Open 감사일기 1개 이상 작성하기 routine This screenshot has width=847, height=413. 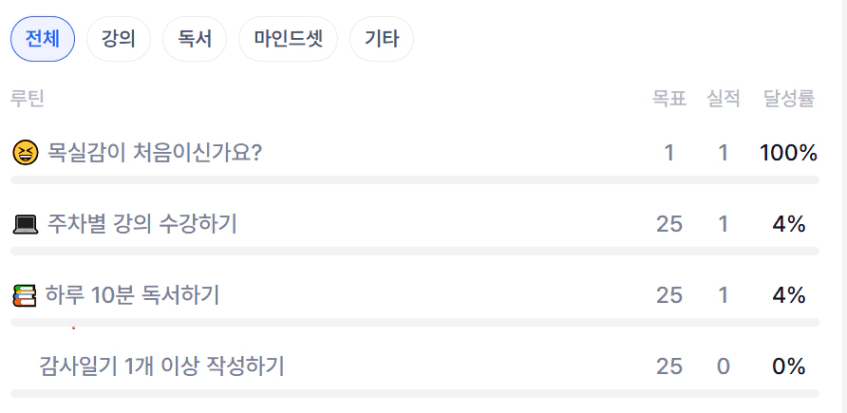tap(162, 366)
